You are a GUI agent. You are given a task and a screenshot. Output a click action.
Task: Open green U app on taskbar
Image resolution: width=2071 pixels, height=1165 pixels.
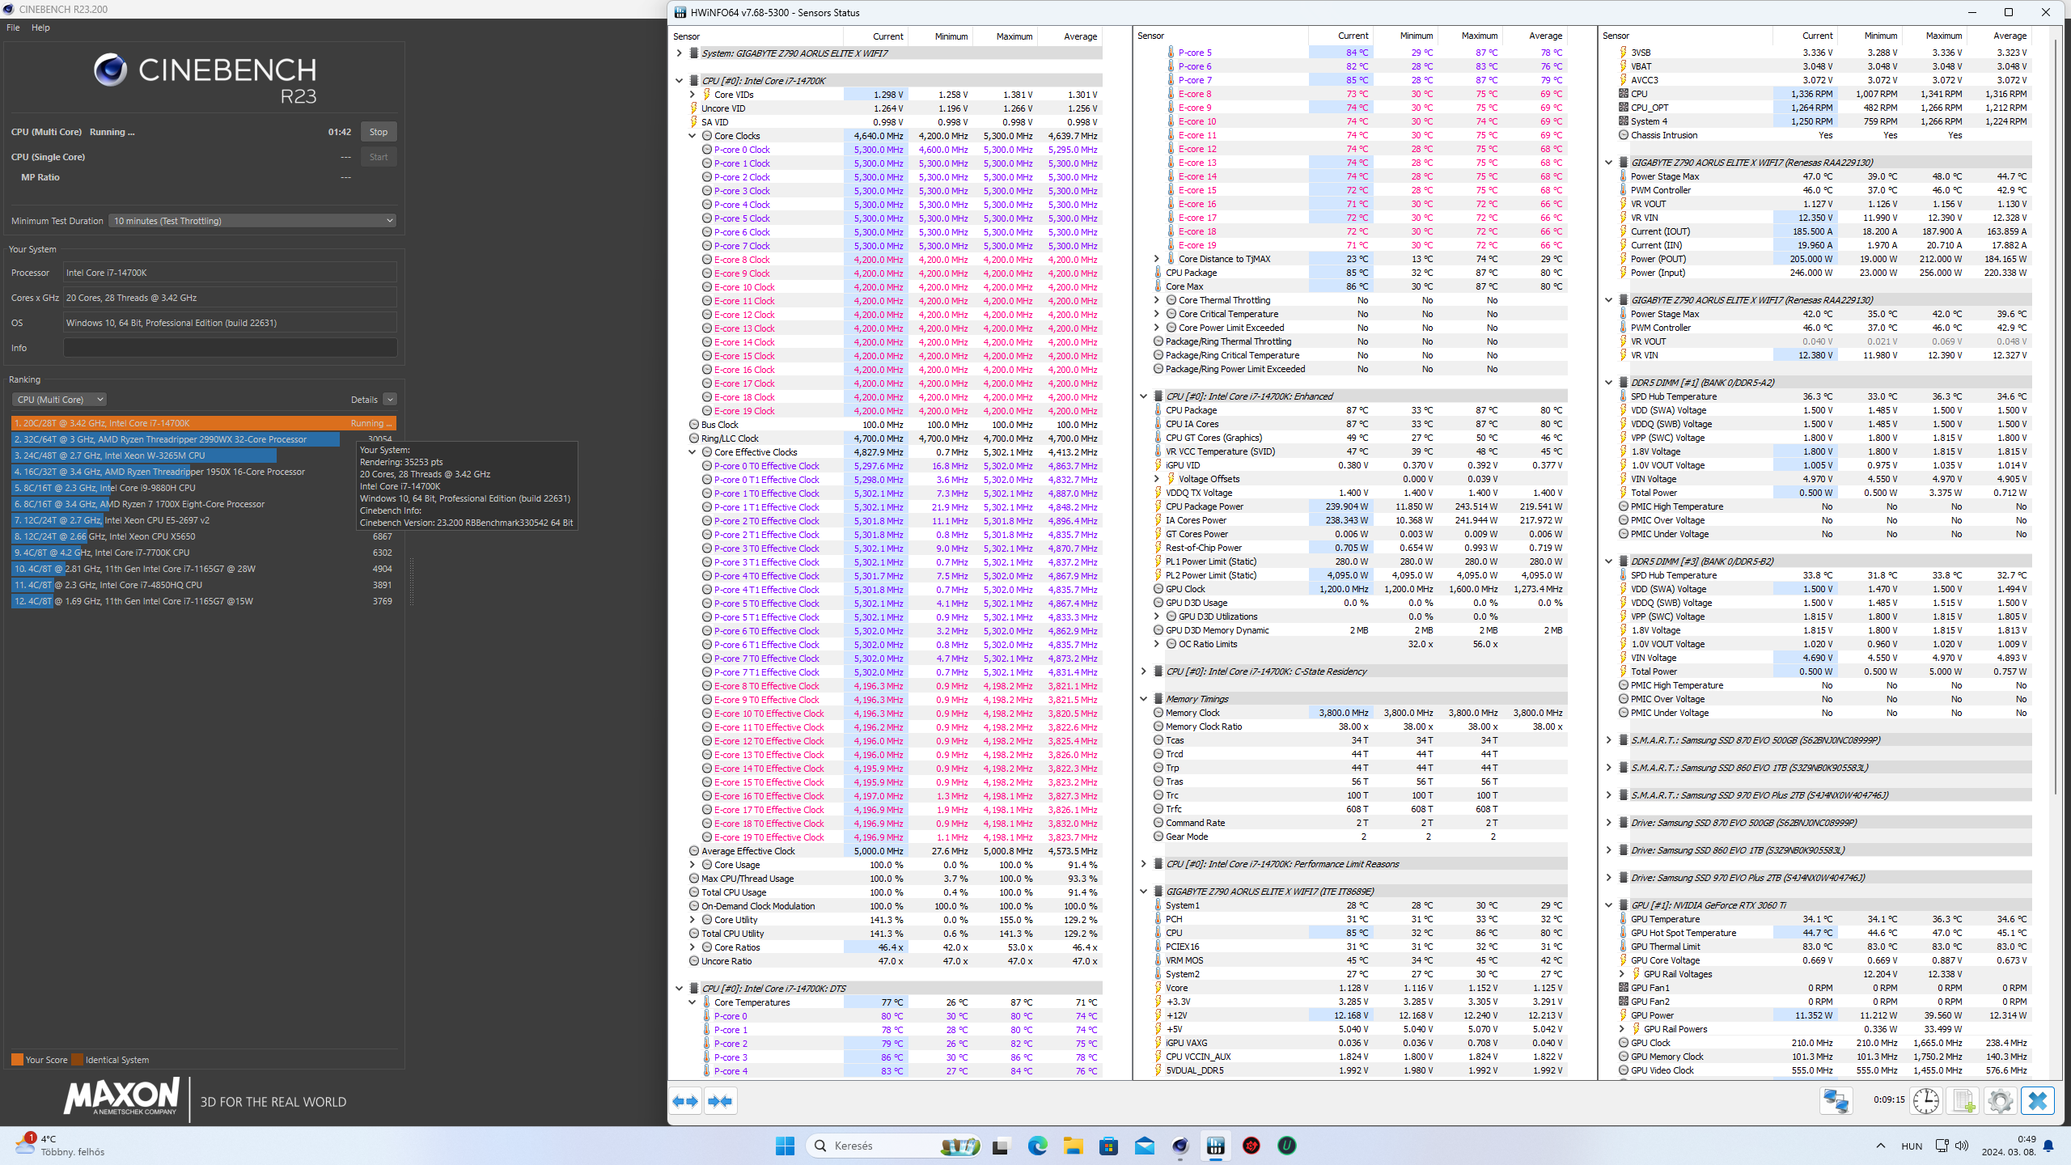pyautogui.click(x=1287, y=1146)
